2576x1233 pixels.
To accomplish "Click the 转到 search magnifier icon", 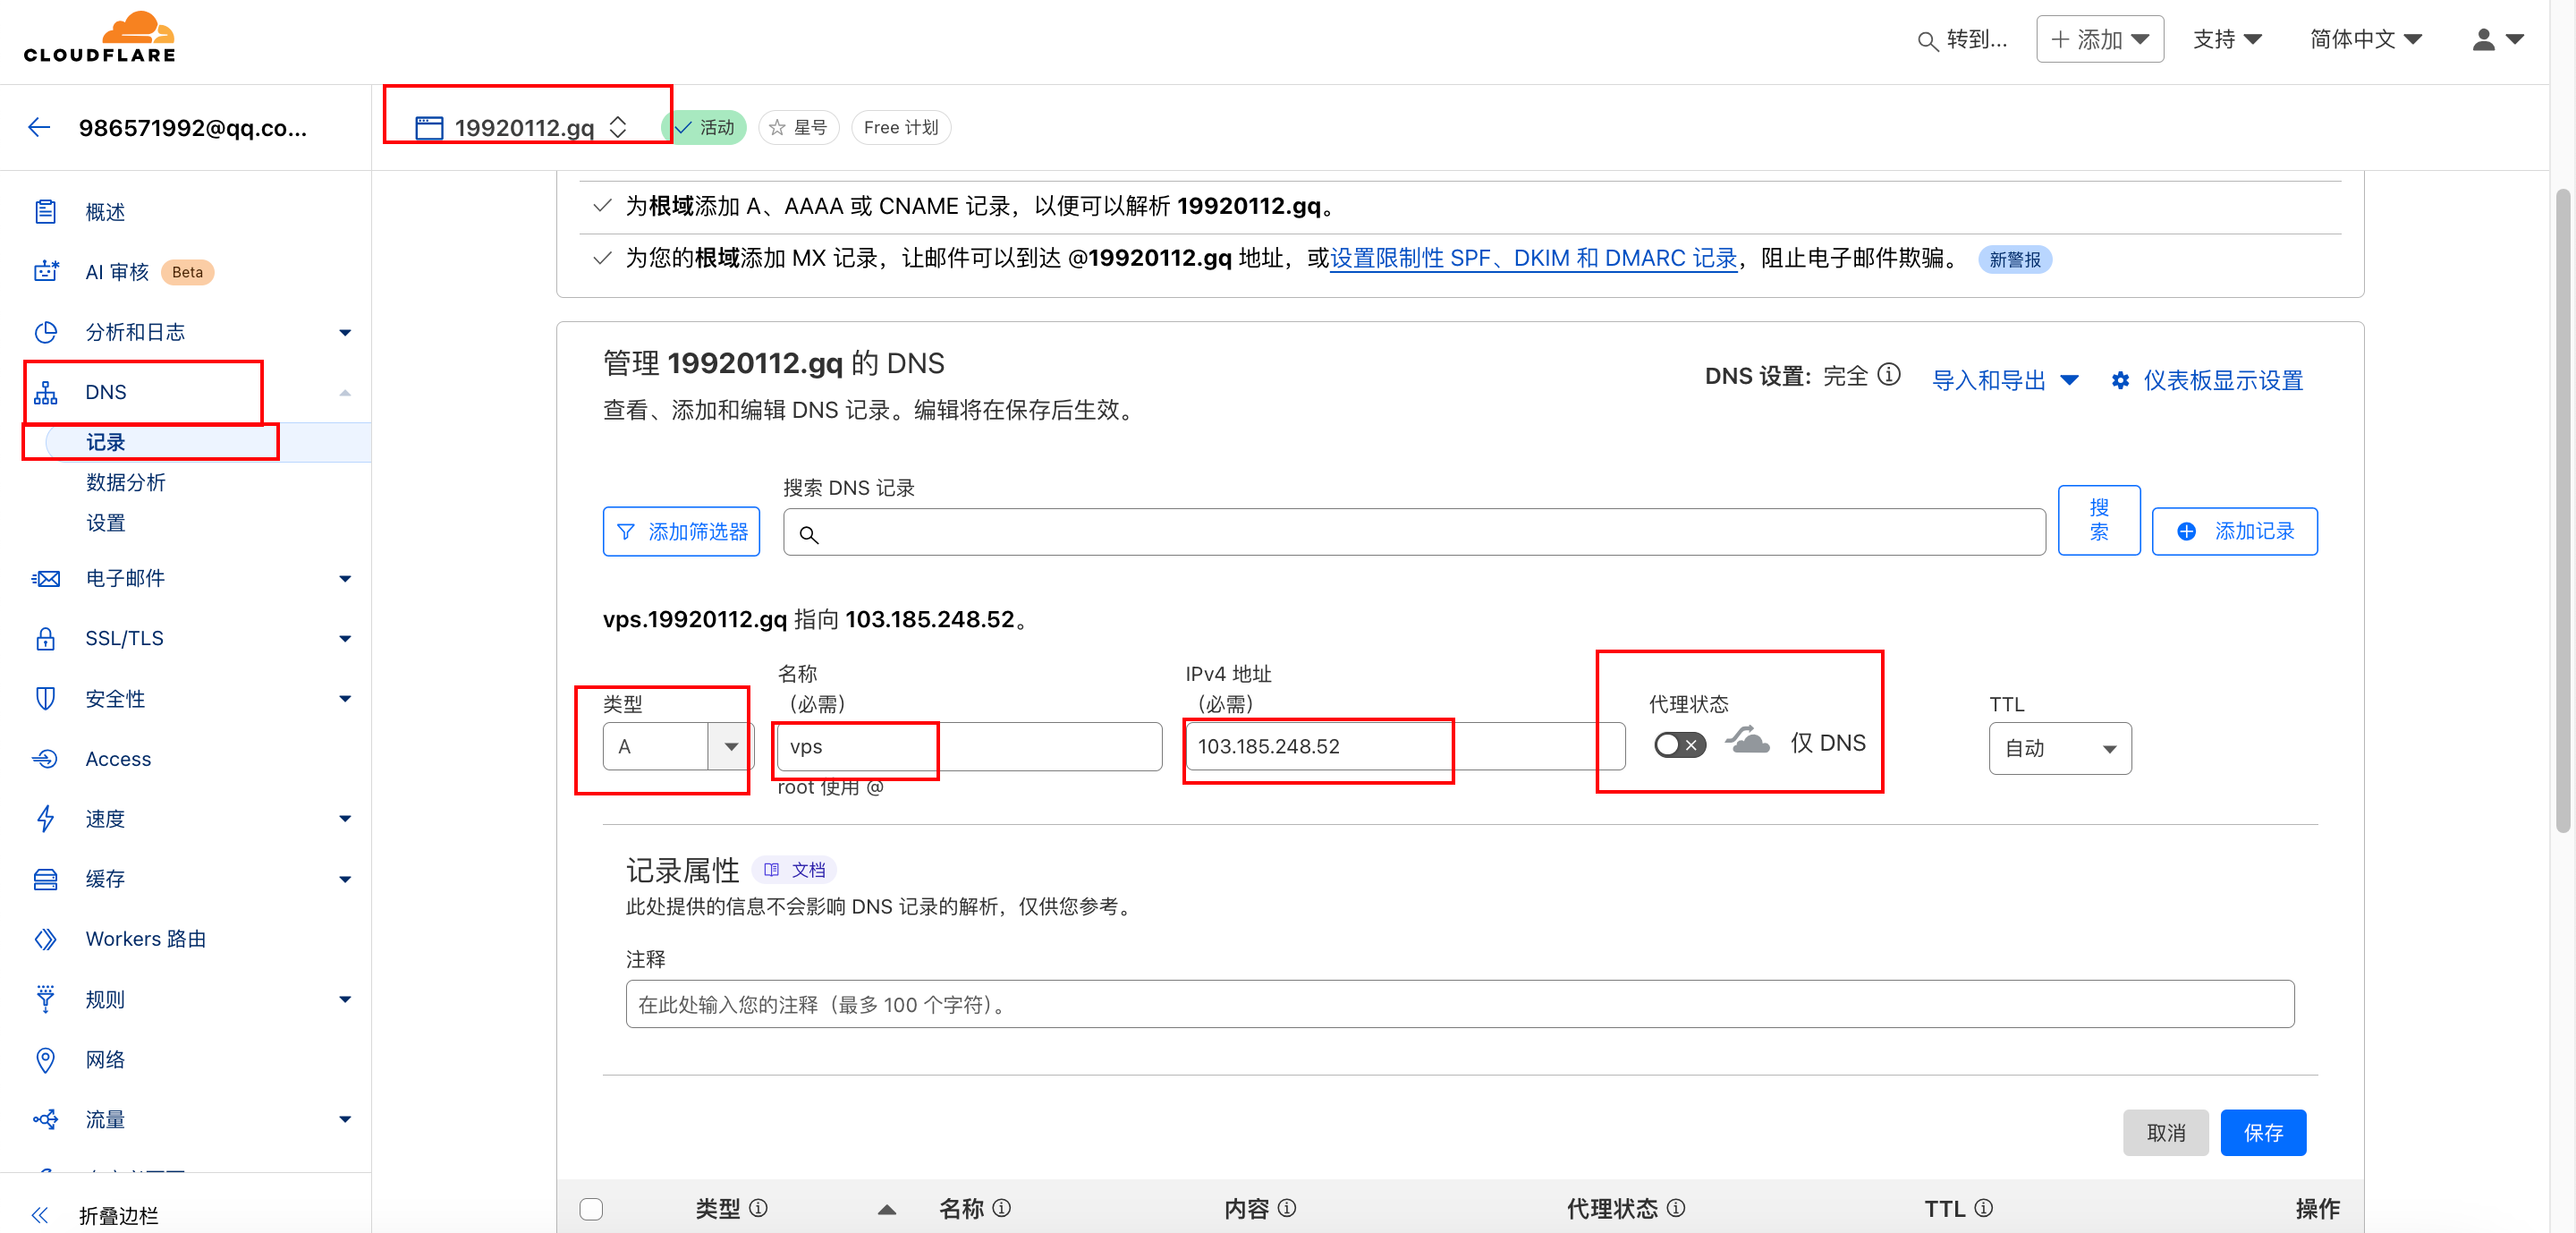I will point(1928,41).
